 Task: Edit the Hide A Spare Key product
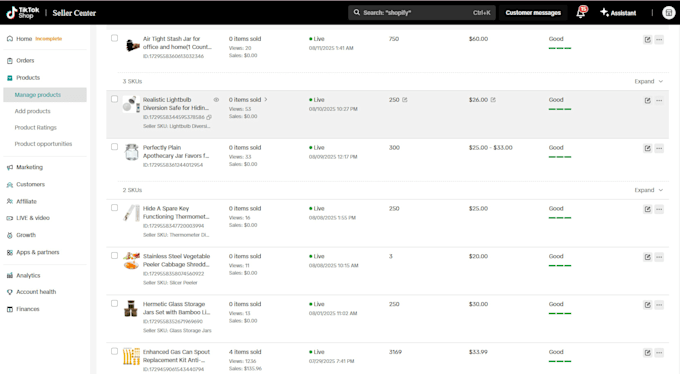[x=647, y=209]
